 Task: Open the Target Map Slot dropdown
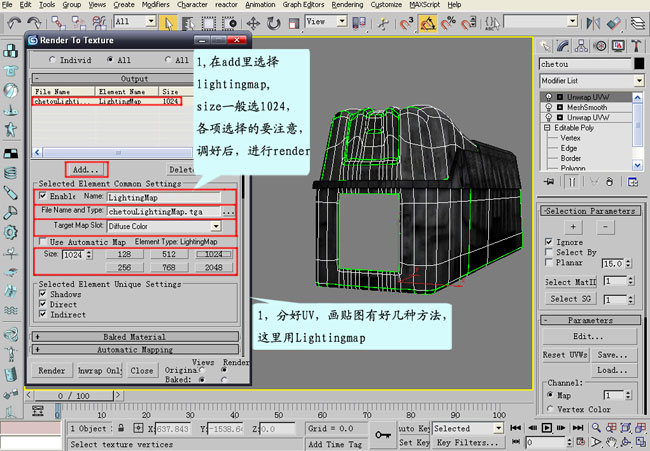tap(216, 226)
